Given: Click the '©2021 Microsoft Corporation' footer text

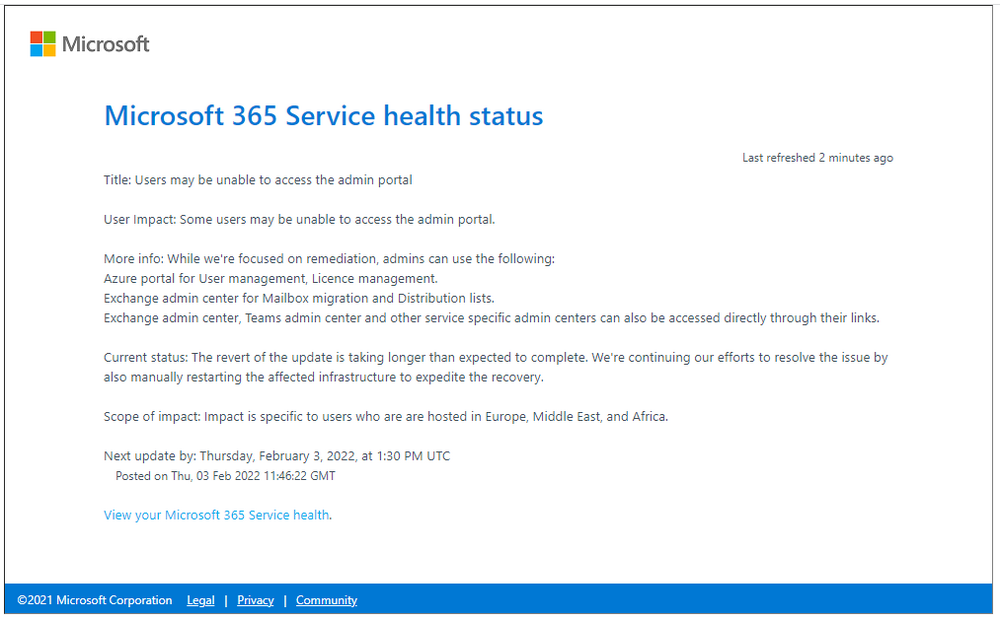Looking at the screenshot, I should (94, 601).
